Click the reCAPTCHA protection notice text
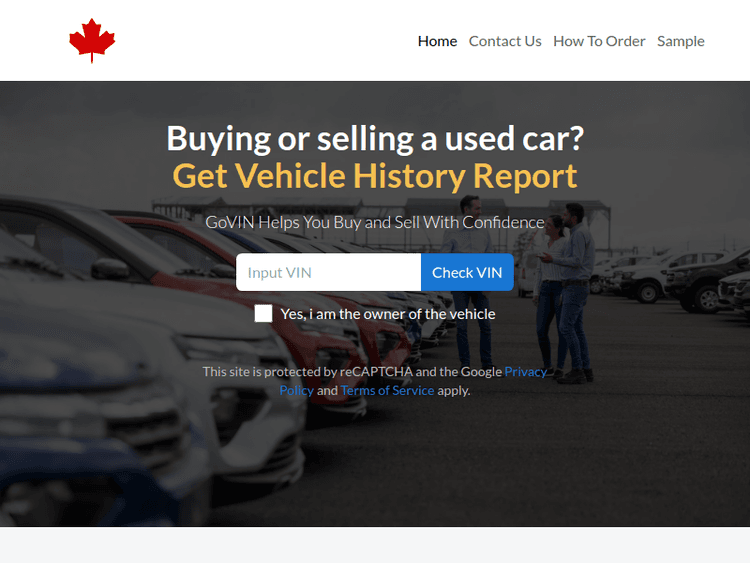This screenshot has width=750, height=563. pyautogui.click(x=375, y=381)
